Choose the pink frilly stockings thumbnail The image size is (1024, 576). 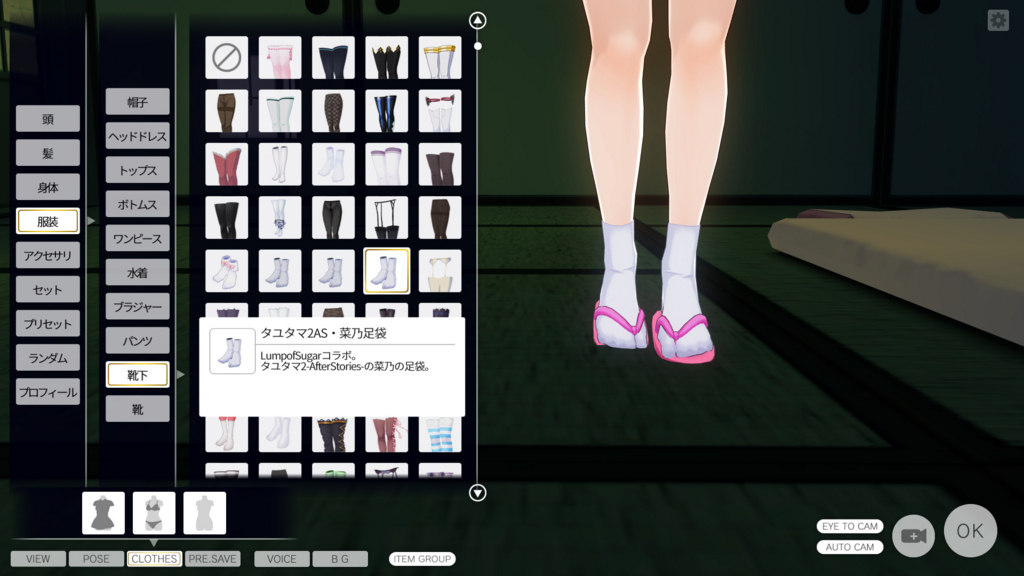coord(280,57)
